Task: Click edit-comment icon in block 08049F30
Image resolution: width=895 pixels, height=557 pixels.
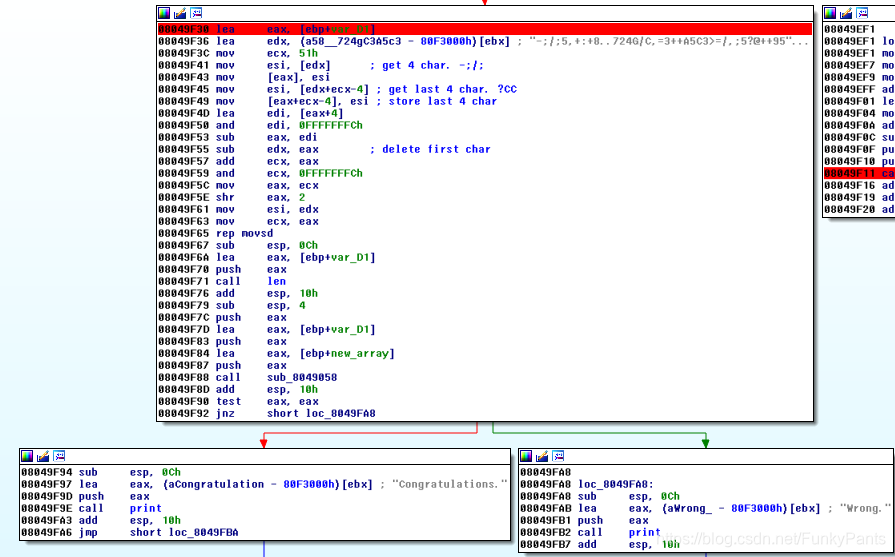Action: pos(180,13)
